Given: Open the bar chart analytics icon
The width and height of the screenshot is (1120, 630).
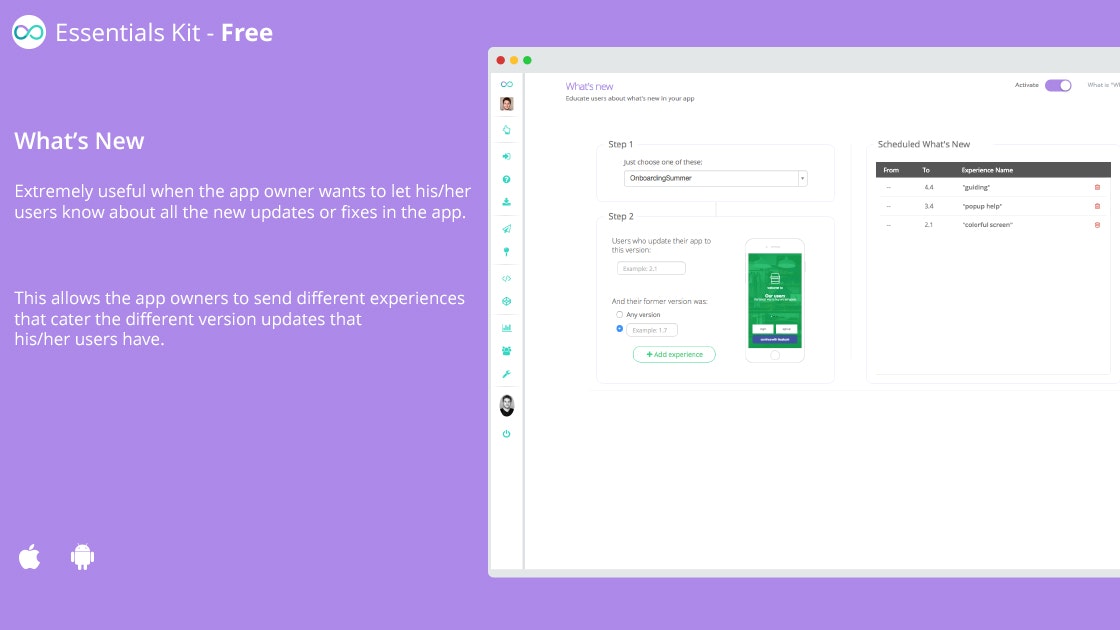Looking at the screenshot, I should click(506, 328).
